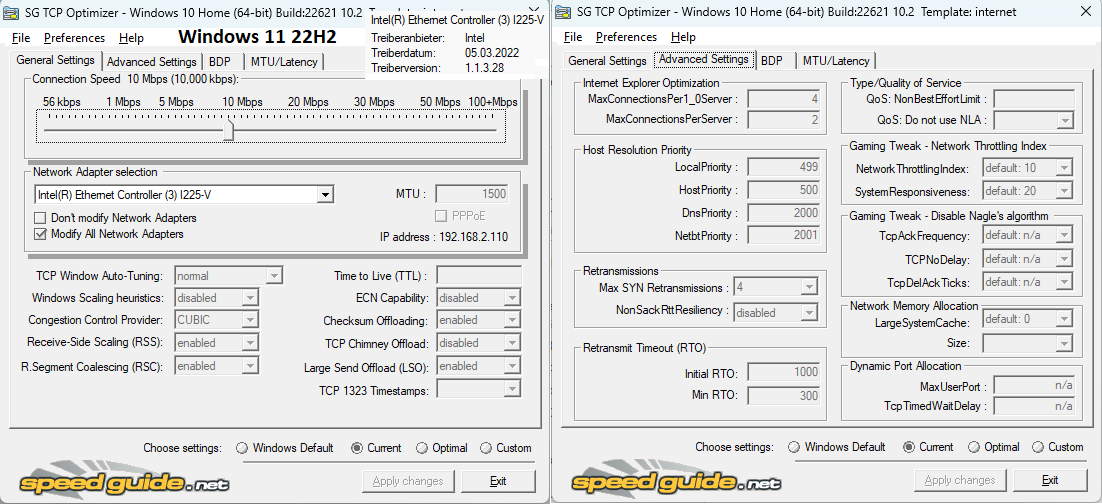Open NetworkThrottlingIndex dropdown
Screen dimensions: 1102x504
tap(1065, 169)
